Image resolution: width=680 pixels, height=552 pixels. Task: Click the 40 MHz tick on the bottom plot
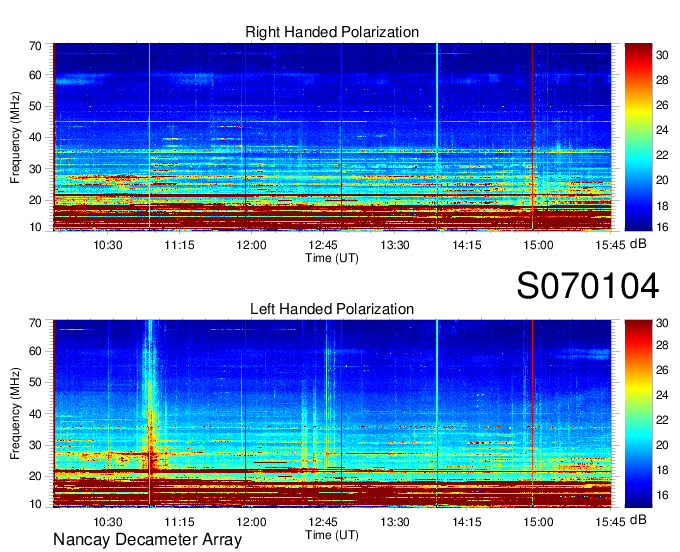[35, 414]
